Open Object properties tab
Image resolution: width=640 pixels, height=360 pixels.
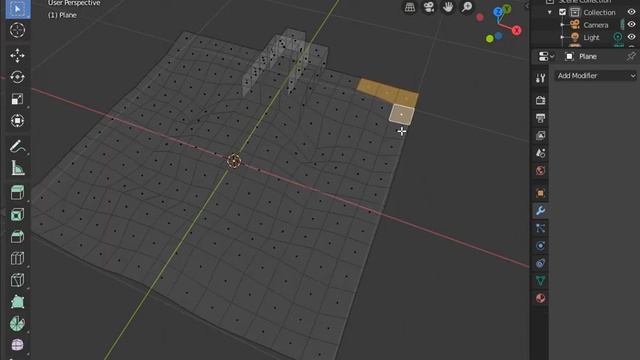tap(540, 193)
